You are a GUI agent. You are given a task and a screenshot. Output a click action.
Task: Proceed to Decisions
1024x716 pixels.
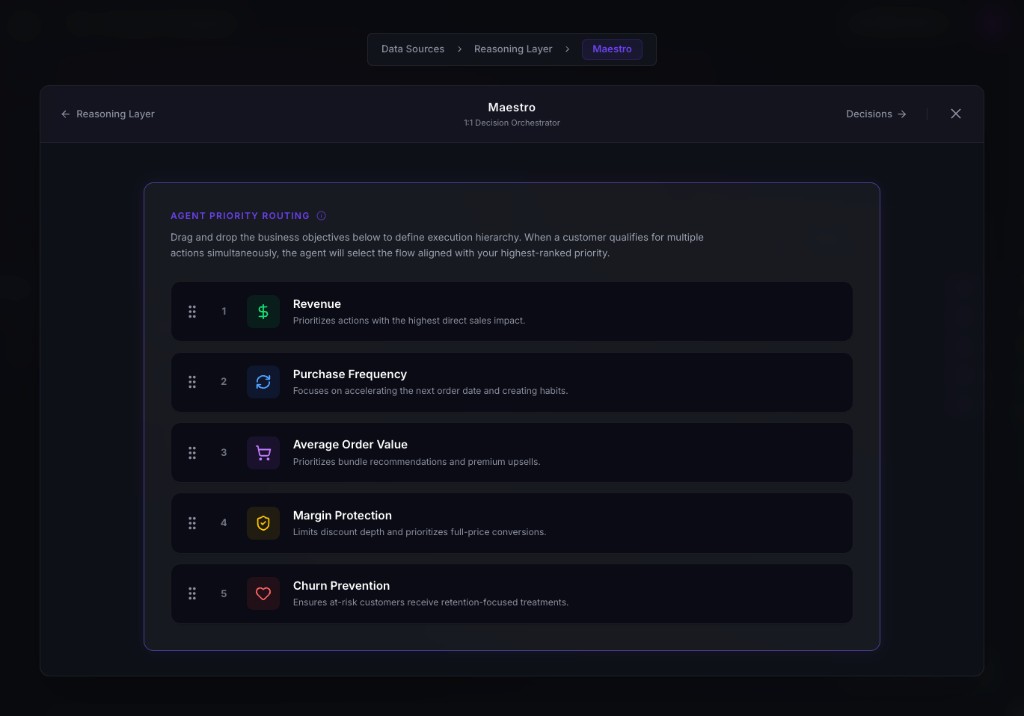coord(876,114)
